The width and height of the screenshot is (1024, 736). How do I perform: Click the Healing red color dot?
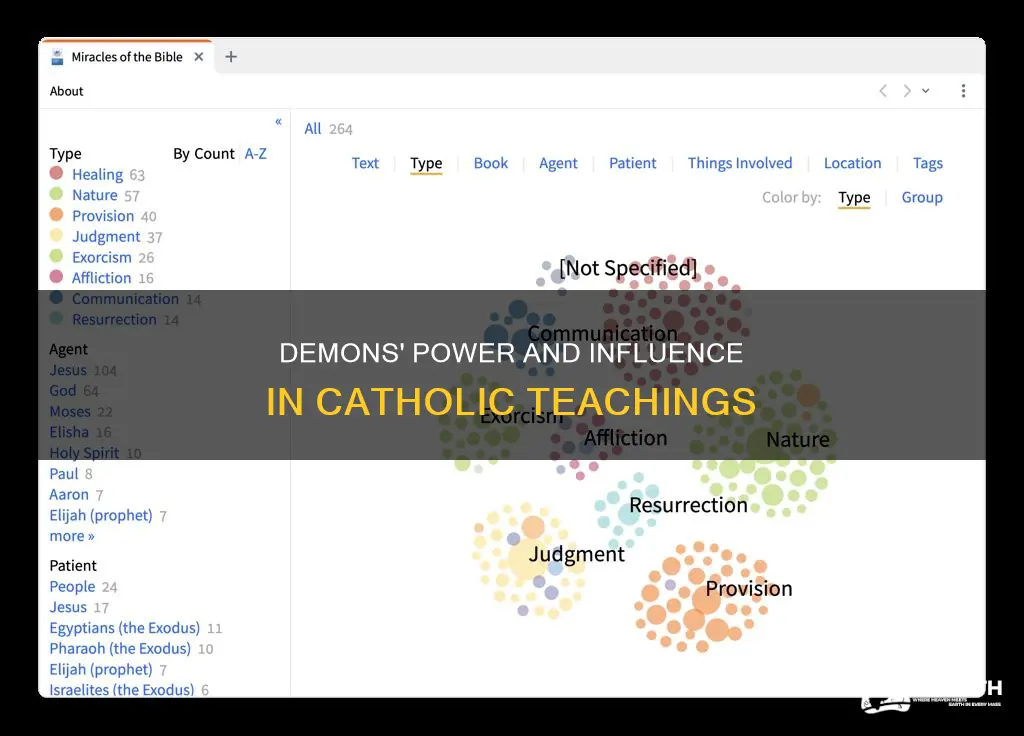coord(56,173)
